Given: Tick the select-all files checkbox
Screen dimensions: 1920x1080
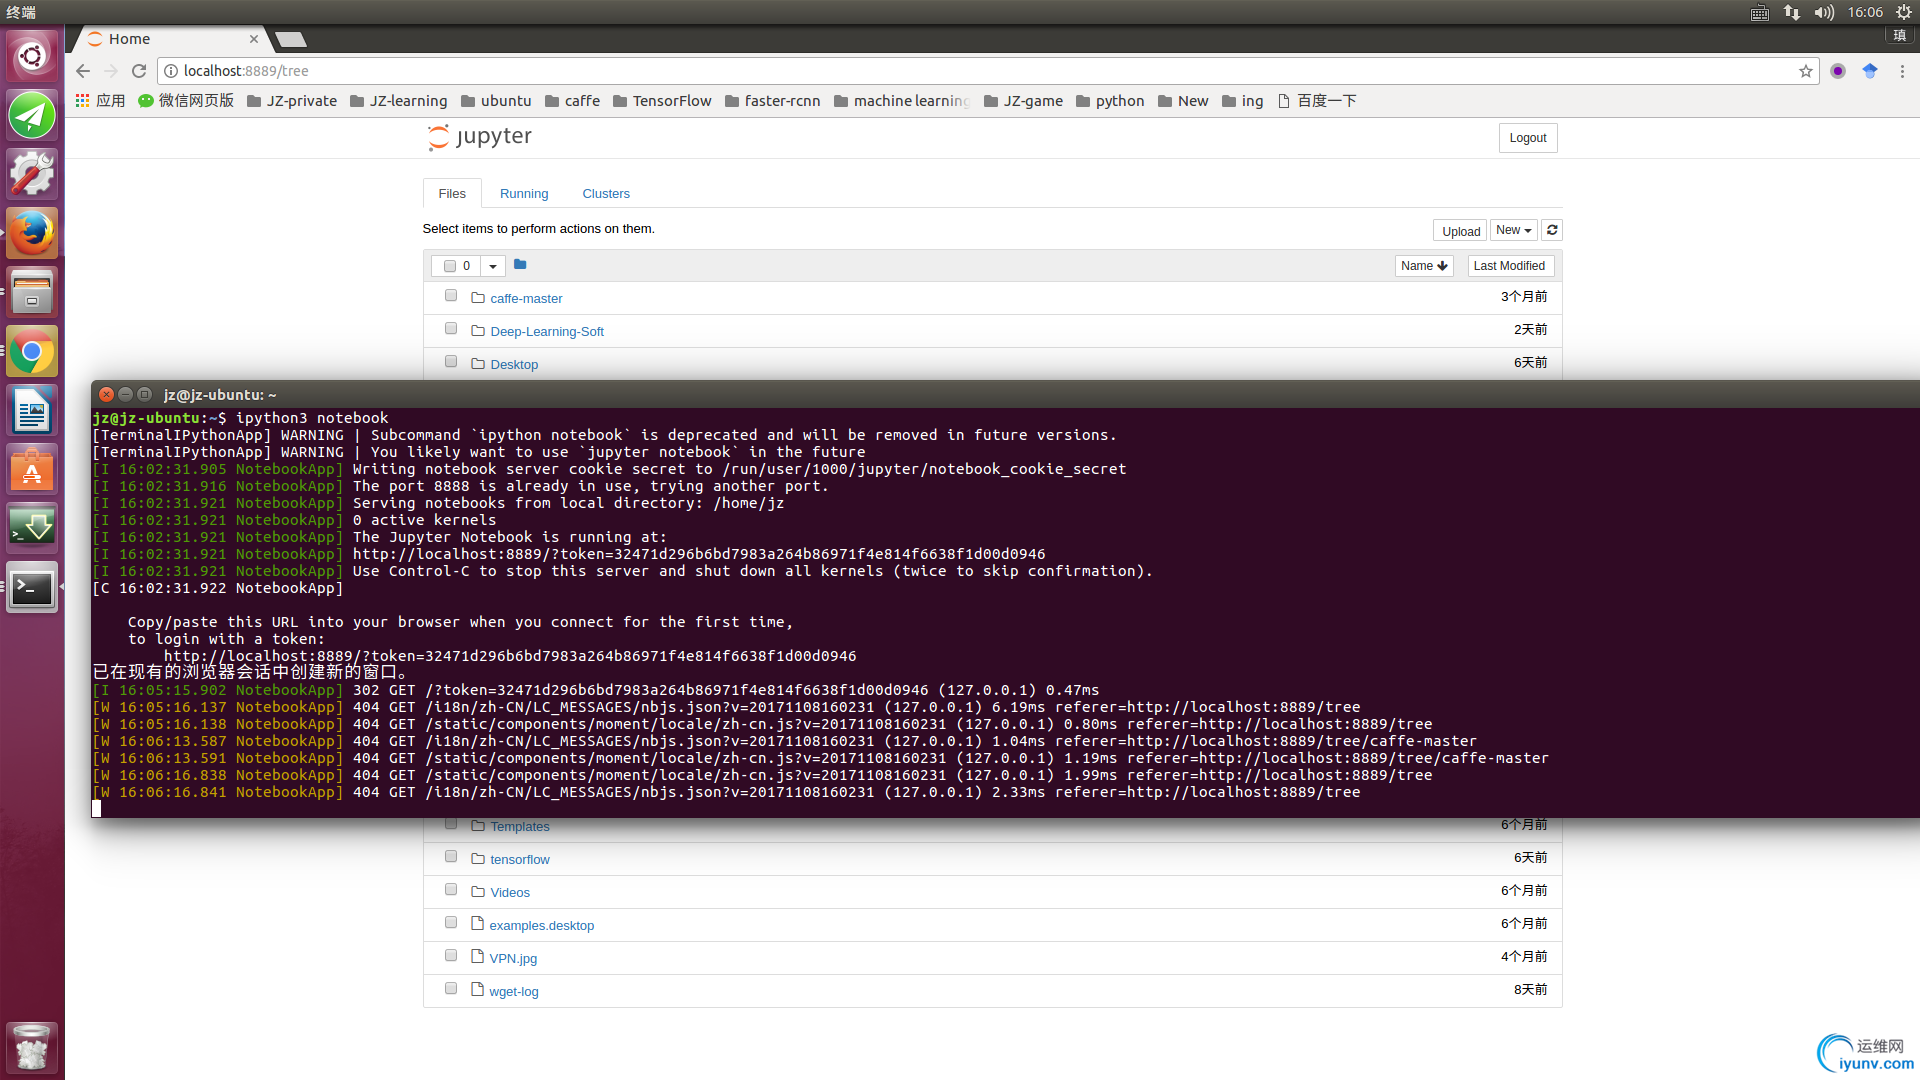Looking at the screenshot, I should pos(450,266).
